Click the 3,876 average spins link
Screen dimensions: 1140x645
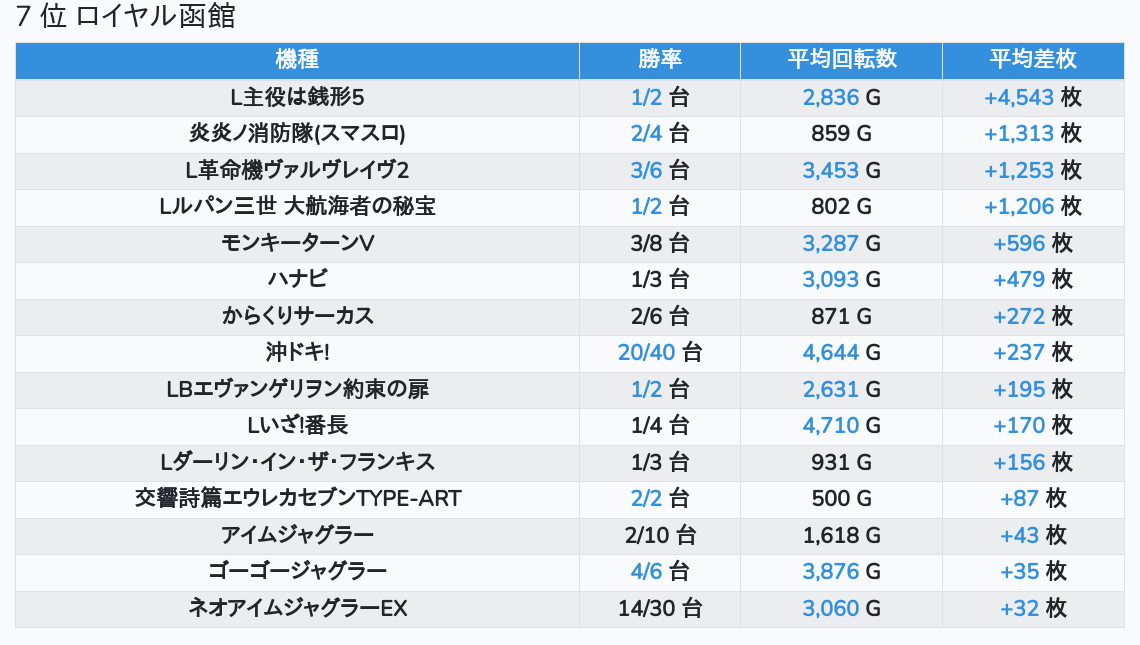830,571
